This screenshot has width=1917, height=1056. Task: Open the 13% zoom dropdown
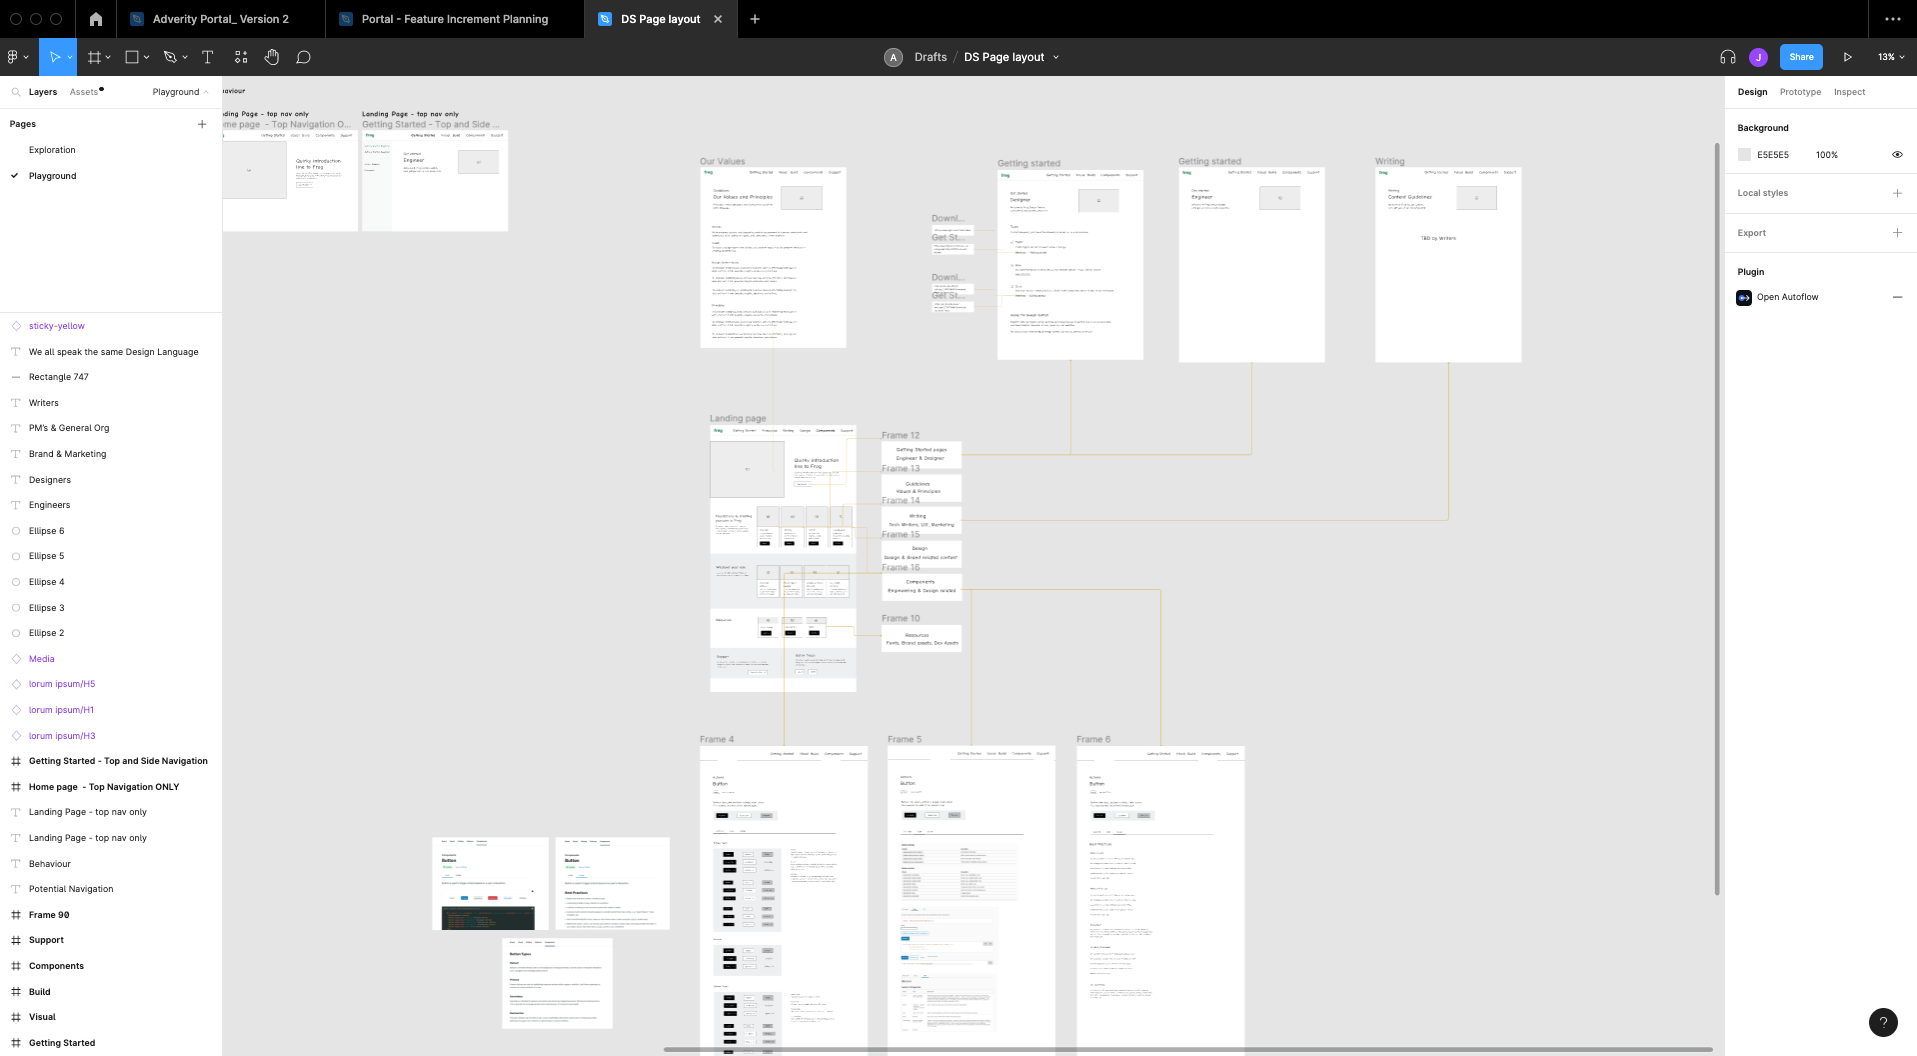(1890, 57)
